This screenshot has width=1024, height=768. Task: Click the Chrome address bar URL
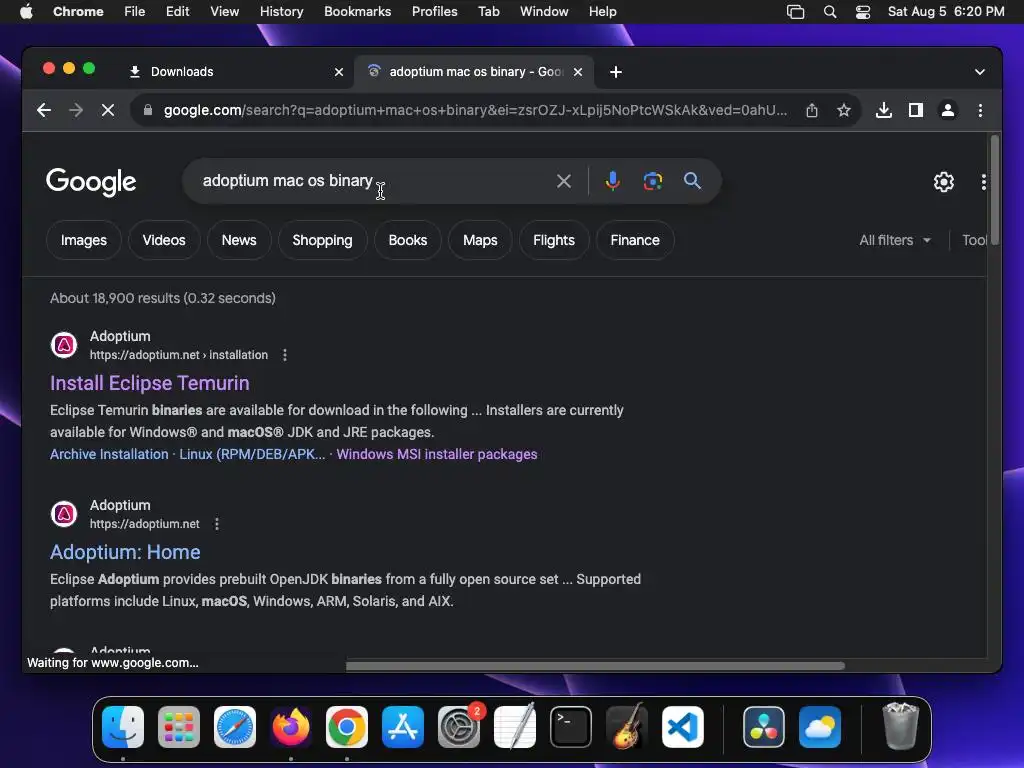tap(475, 110)
